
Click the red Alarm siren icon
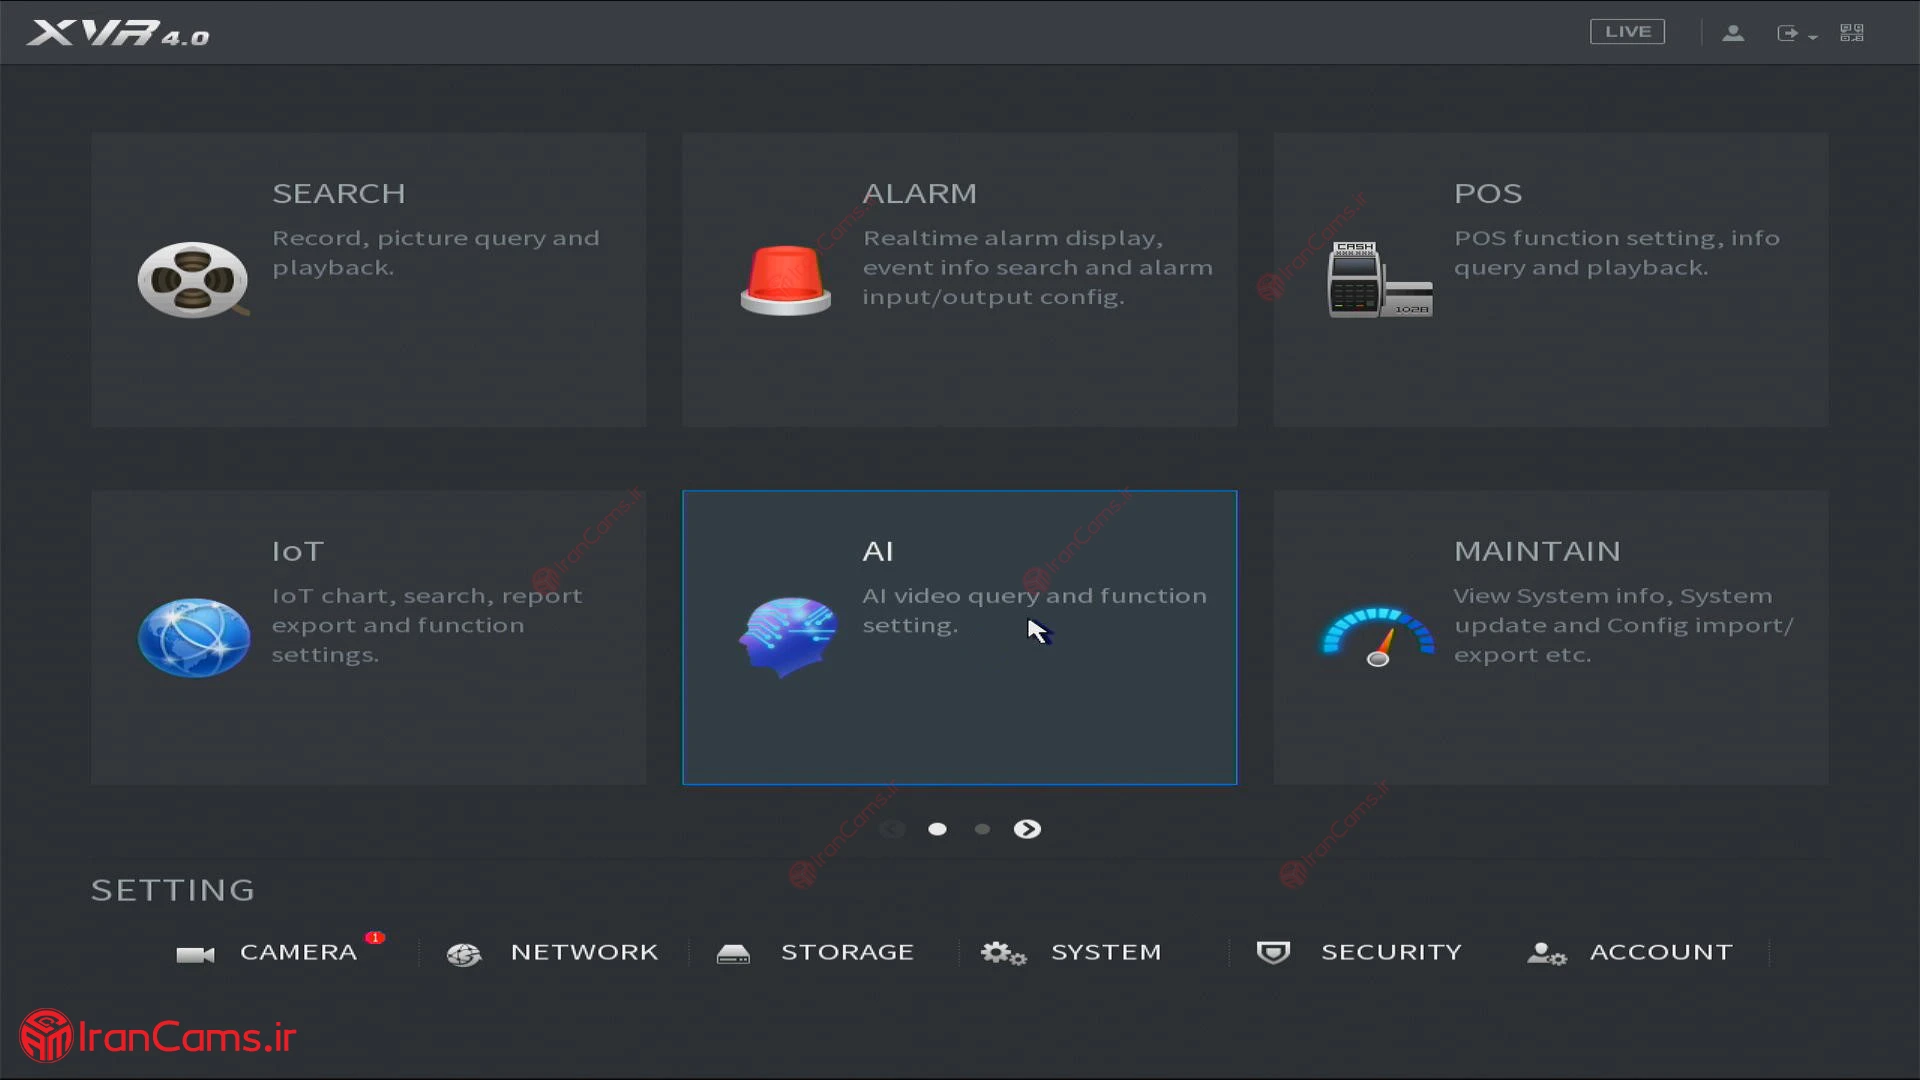pyautogui.click(x=785, y=280)
